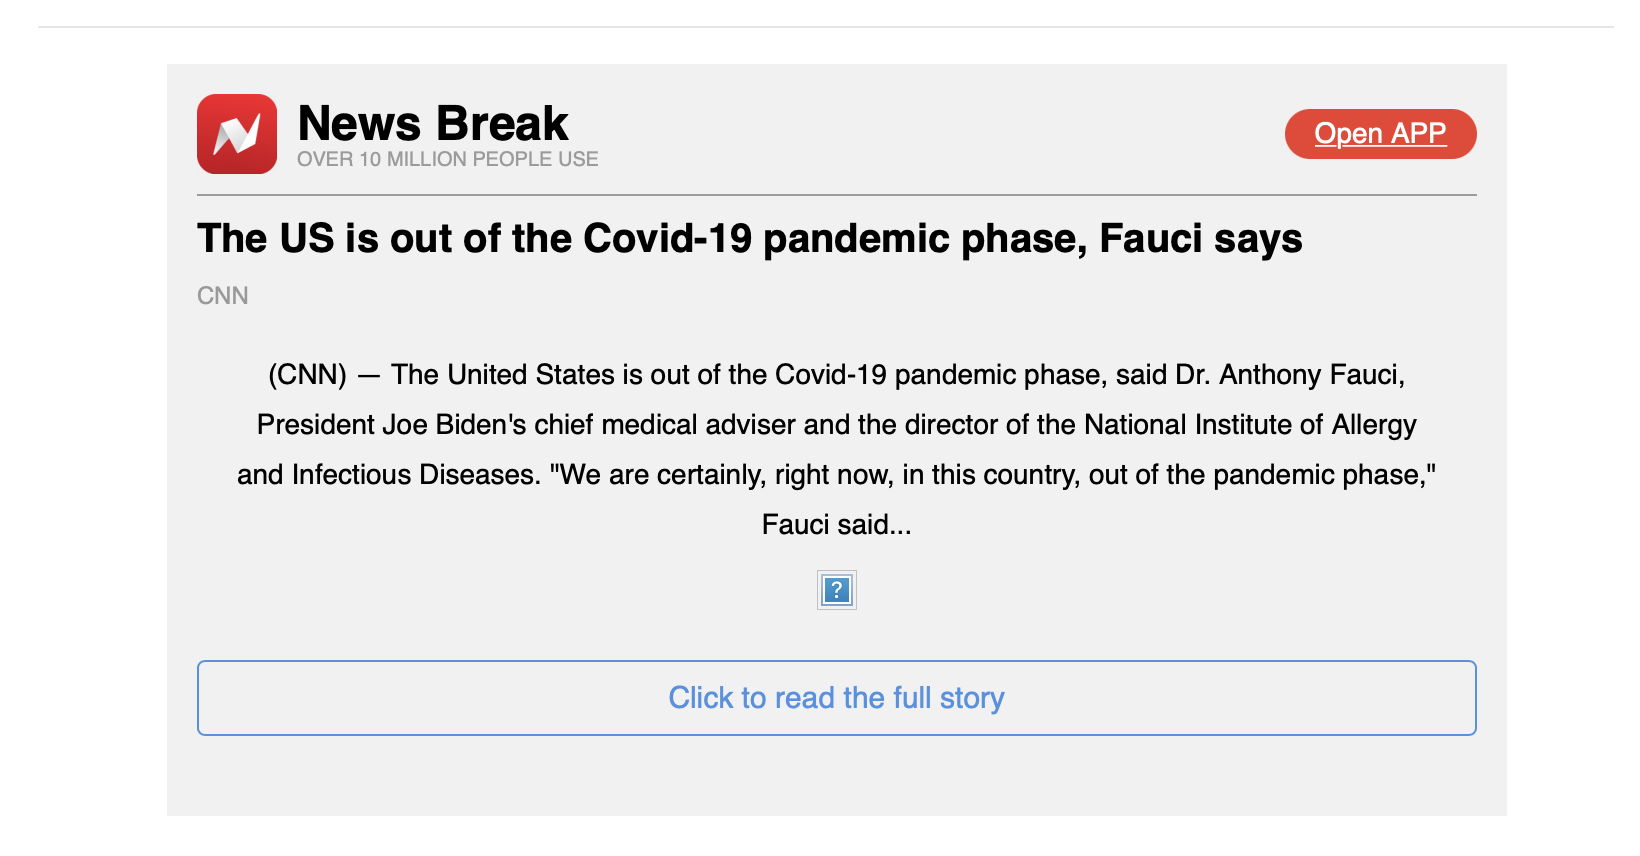Click the red News Break logo icon
Viewport: 1640px width, 856px height.
point(237,134)
